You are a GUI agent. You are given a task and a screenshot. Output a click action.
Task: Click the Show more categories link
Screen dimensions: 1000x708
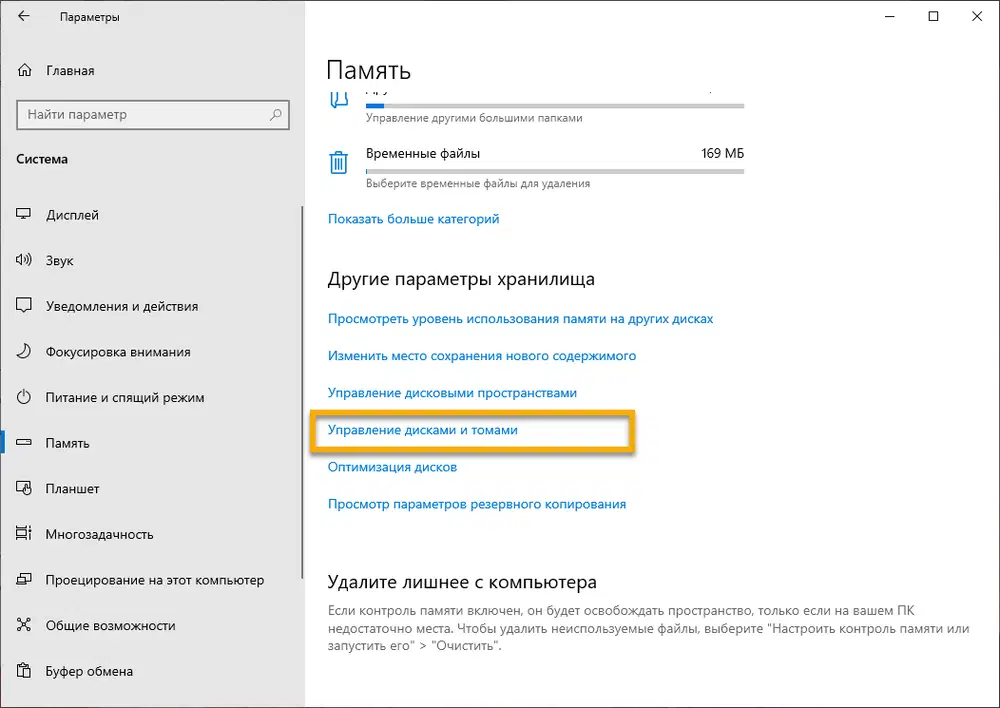[413, 219]
